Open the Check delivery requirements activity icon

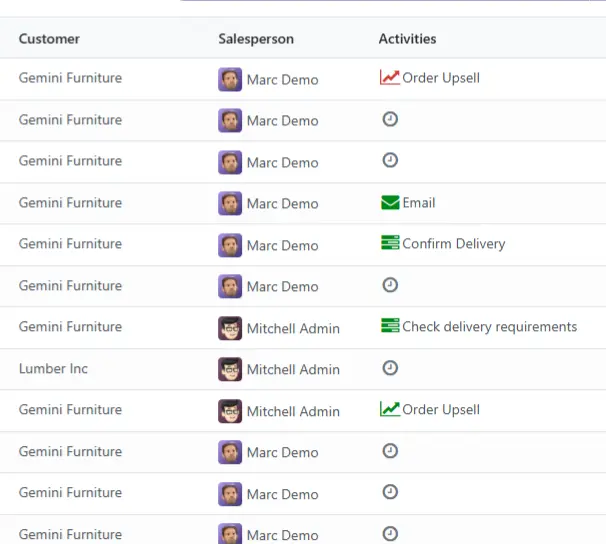click(390, 325)
